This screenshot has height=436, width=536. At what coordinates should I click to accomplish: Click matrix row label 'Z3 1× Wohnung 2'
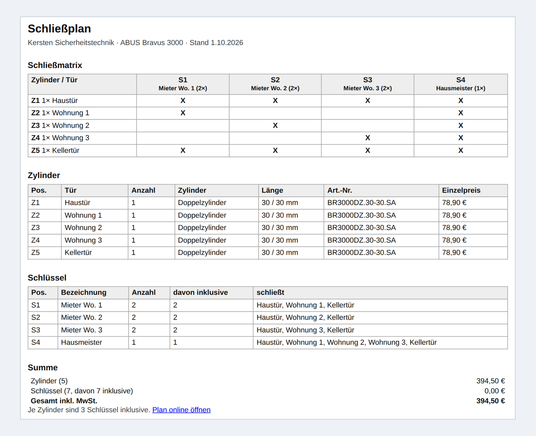[60, 125]
